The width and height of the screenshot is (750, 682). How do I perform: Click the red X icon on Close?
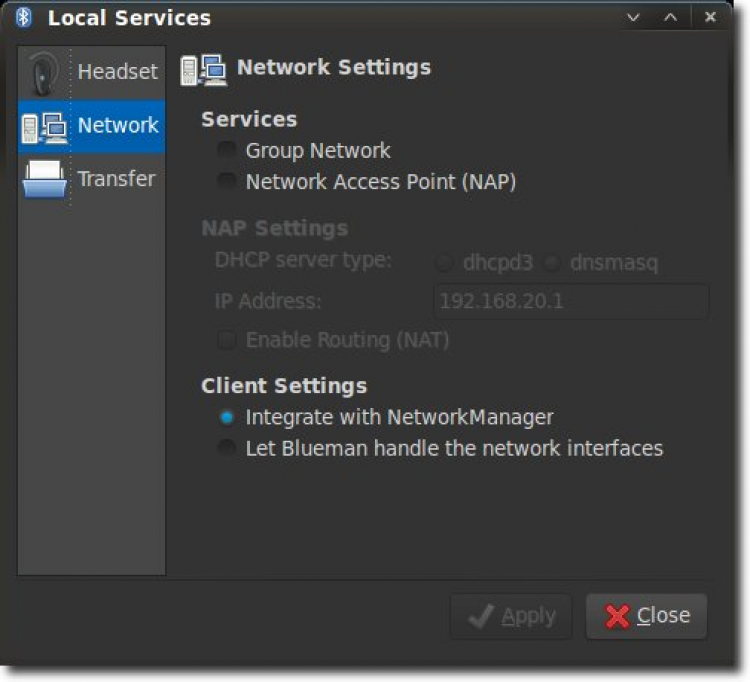pyautogui.click(x=618, y=616)
